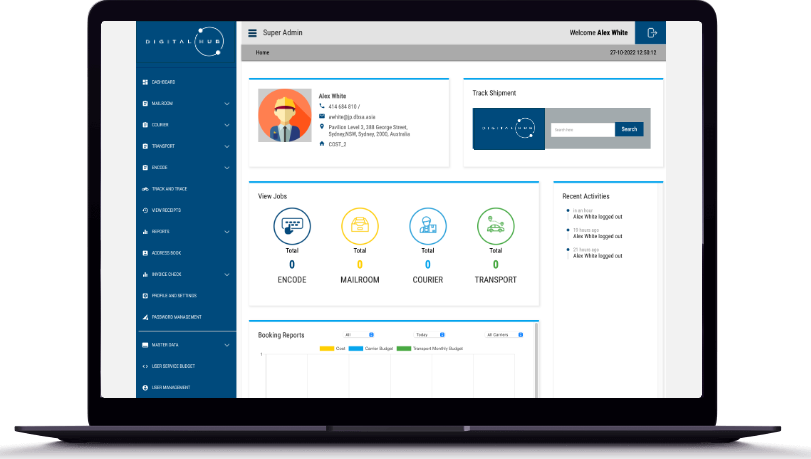The image size is (811, 459).
Task: Click the Track and Trace truck icon
Action: tap(145, 189)
